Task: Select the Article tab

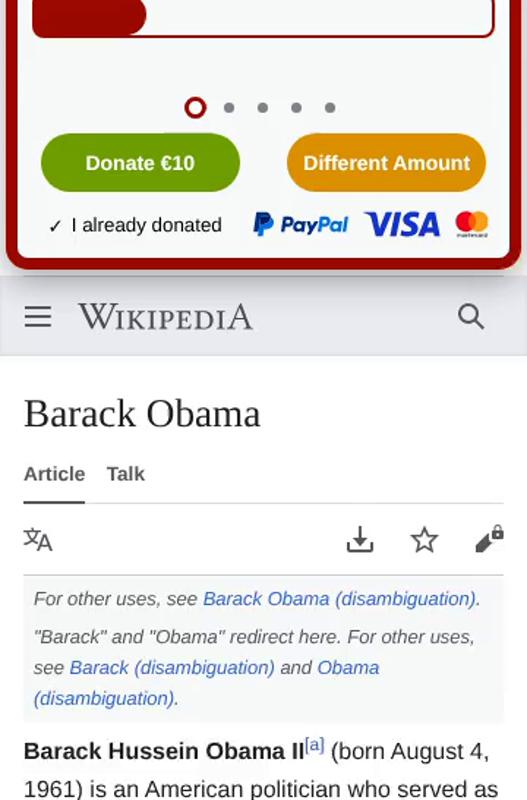Action: tap(54, 474)
